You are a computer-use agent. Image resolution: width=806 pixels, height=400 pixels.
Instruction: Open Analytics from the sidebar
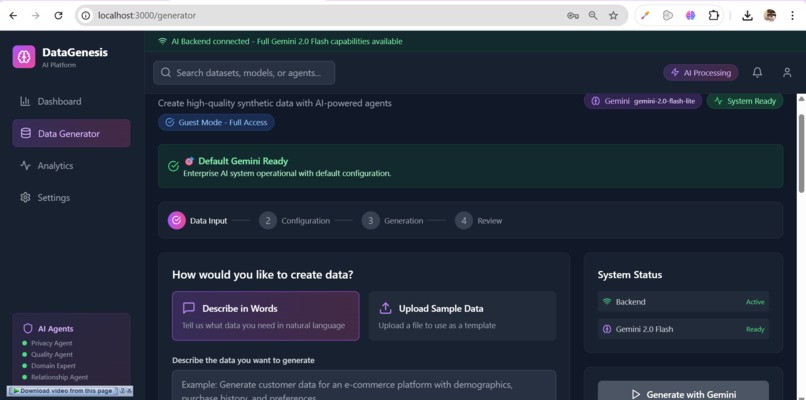[71, 166]
